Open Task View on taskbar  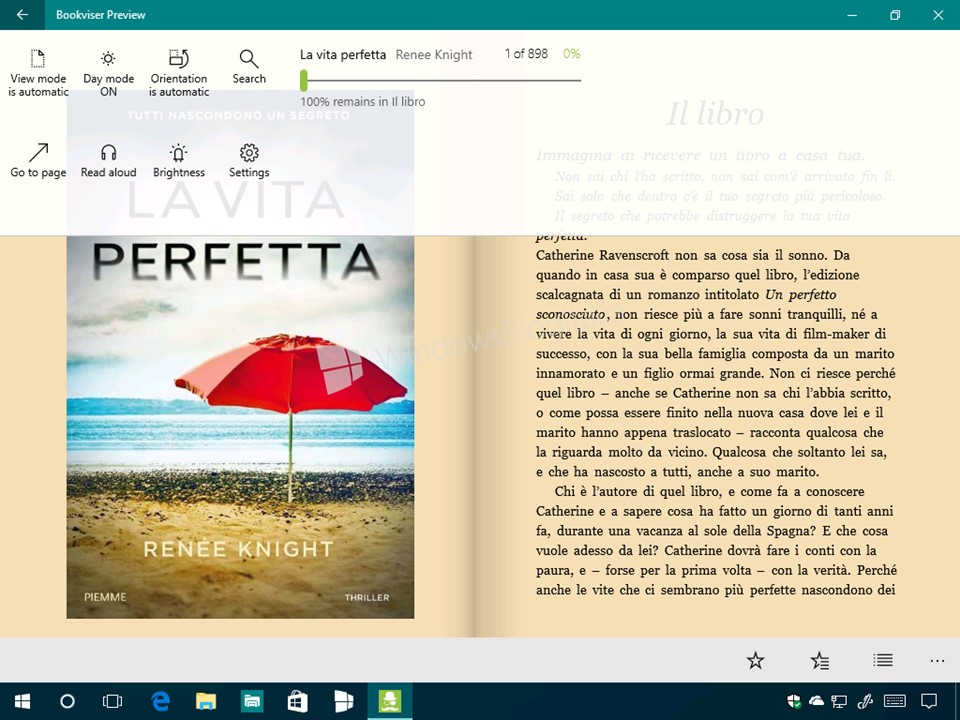pos(113,701)
